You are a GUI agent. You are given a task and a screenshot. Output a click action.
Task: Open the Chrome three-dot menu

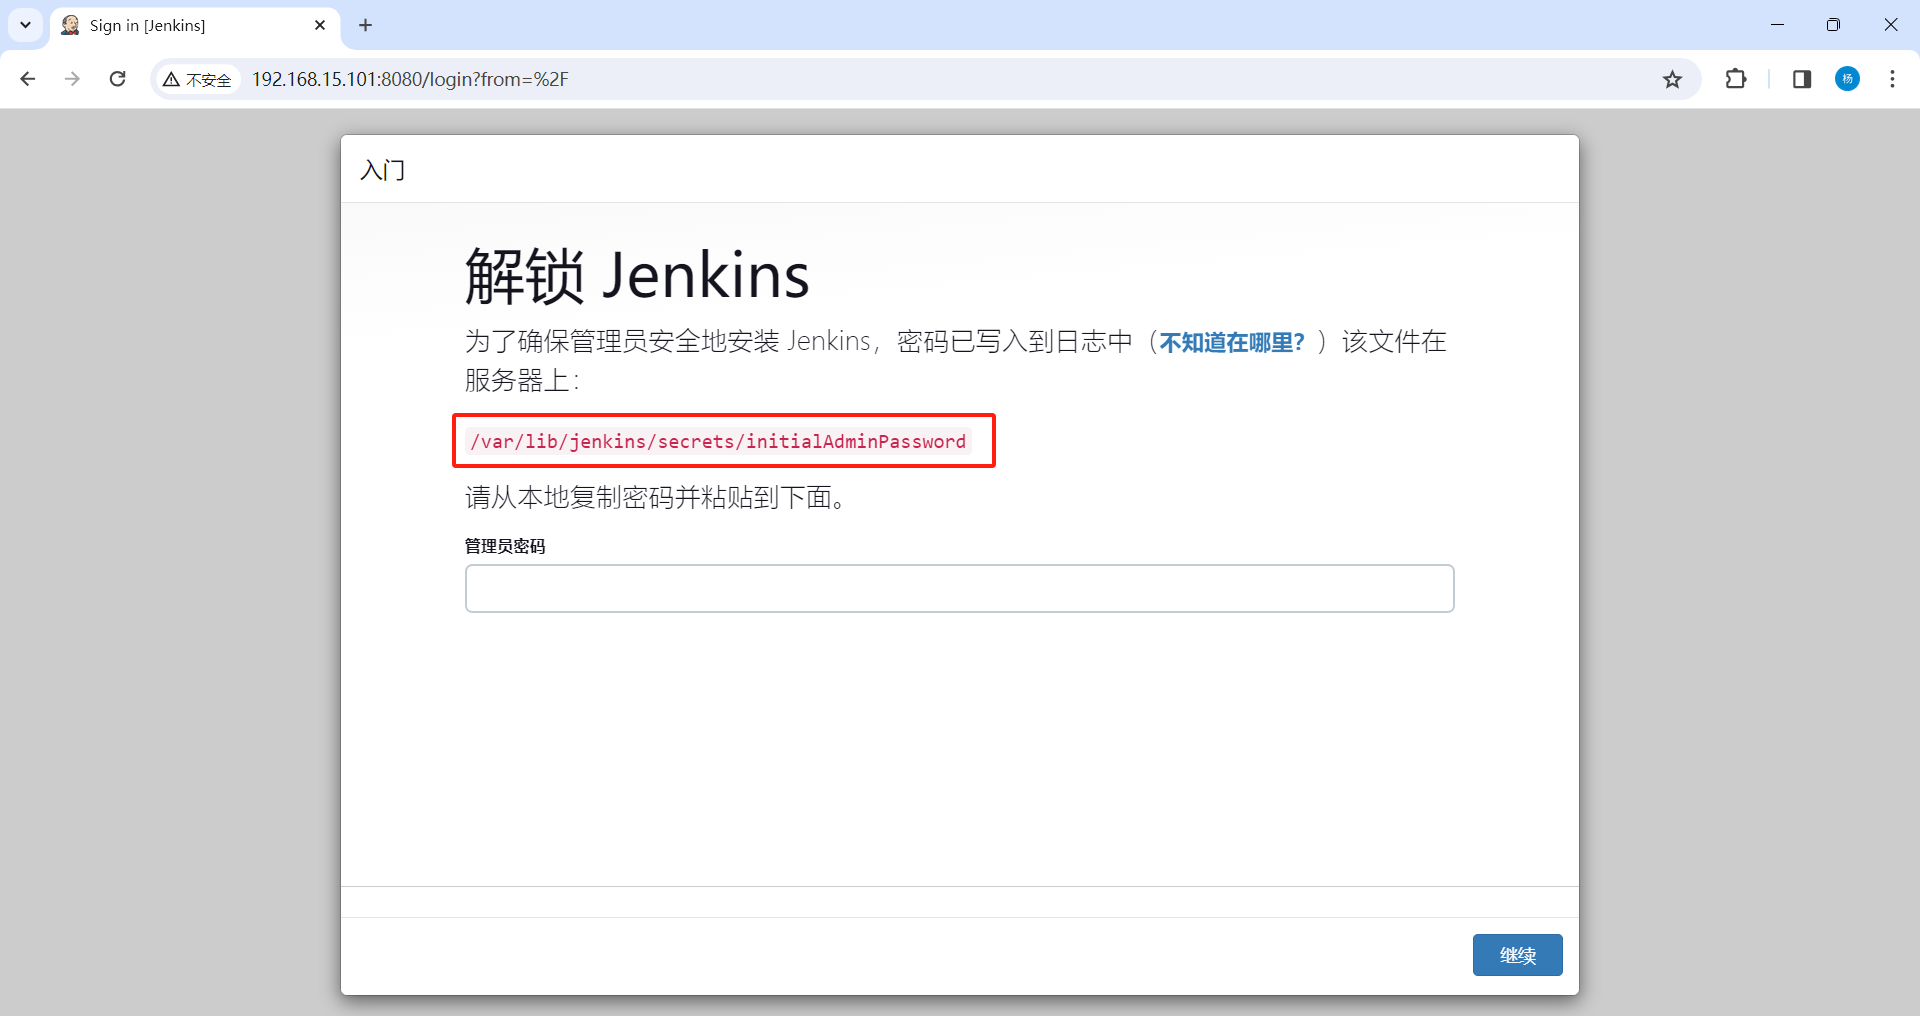click(x=1892, y=79)
